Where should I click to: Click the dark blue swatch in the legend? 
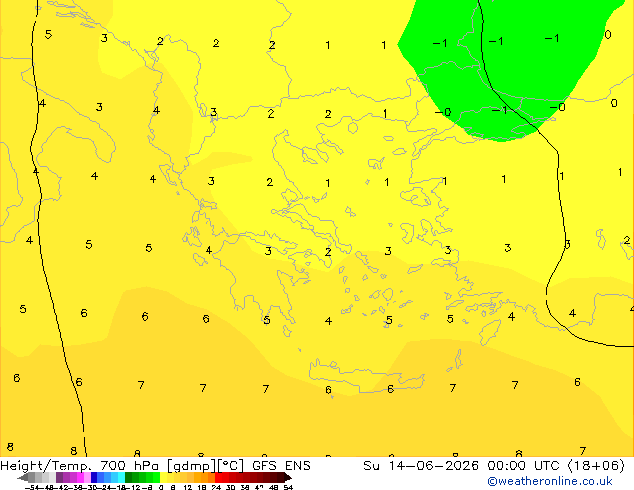pos(94,477)
